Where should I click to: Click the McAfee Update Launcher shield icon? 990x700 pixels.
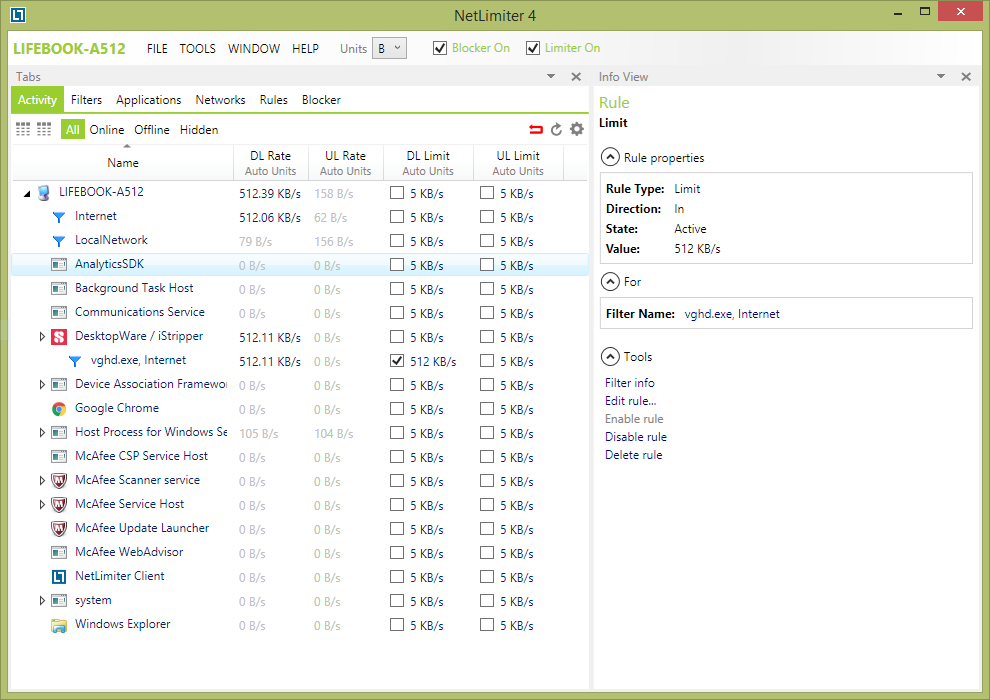(59, 529)
